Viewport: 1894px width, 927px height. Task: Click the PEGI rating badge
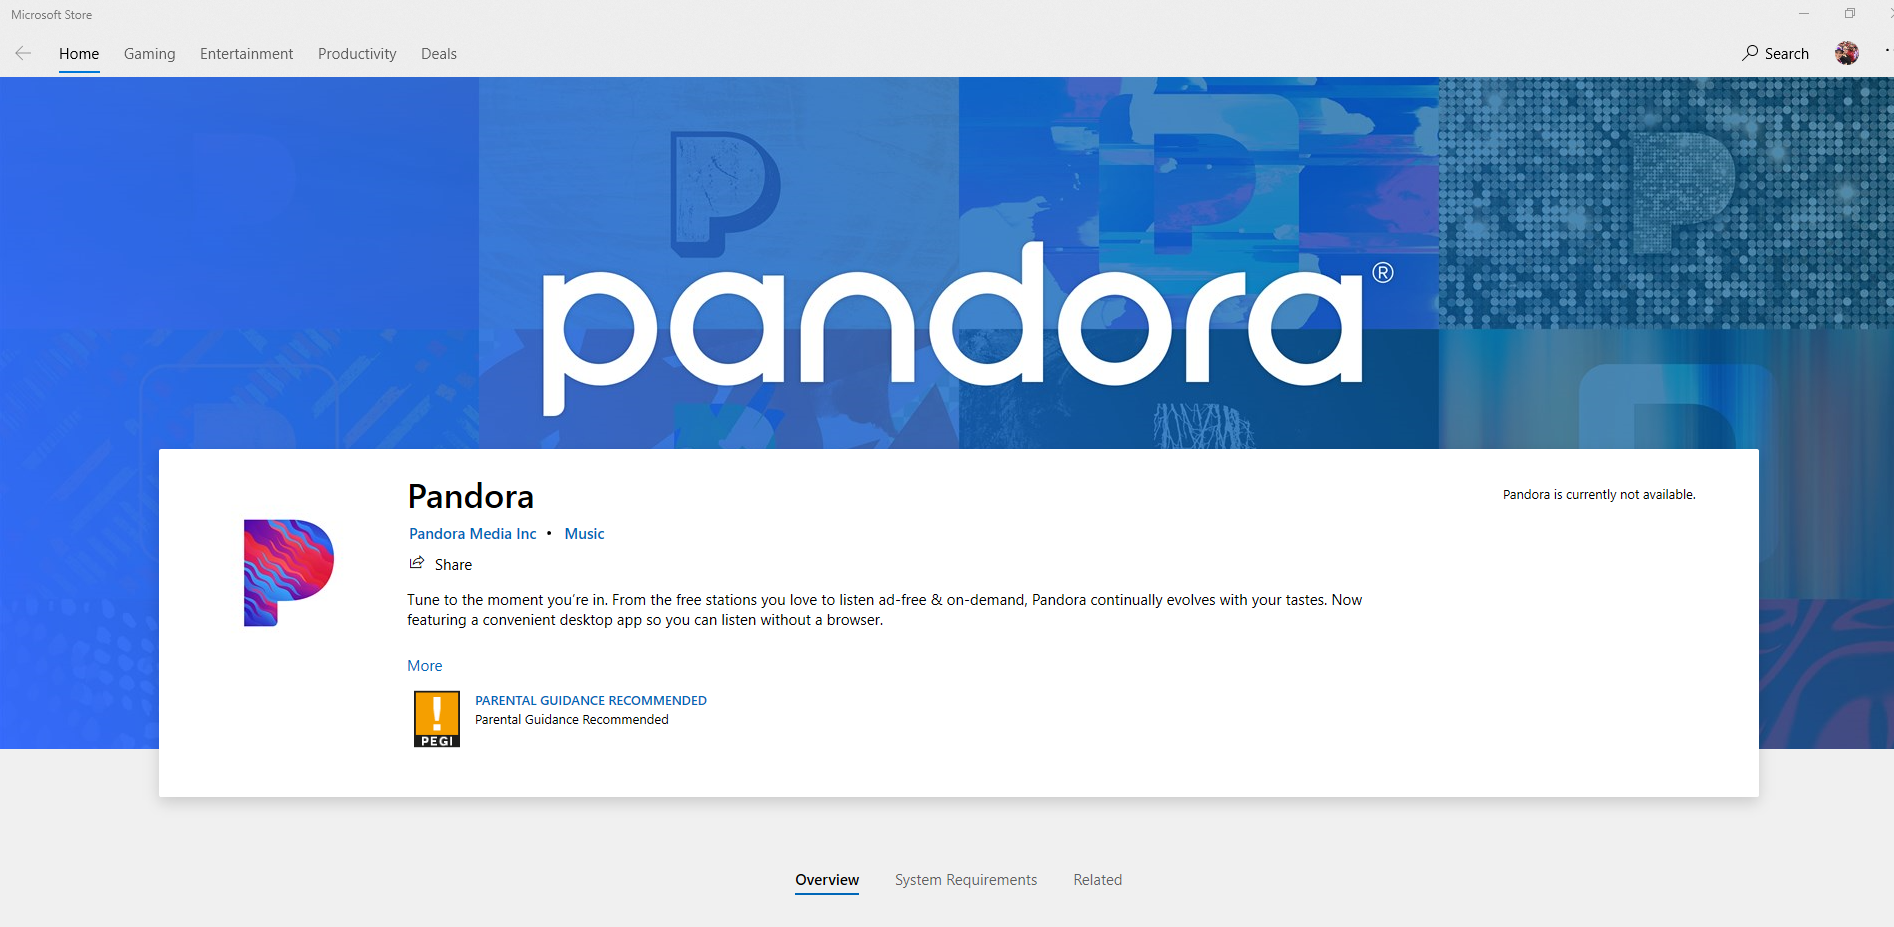pos(437,719)
